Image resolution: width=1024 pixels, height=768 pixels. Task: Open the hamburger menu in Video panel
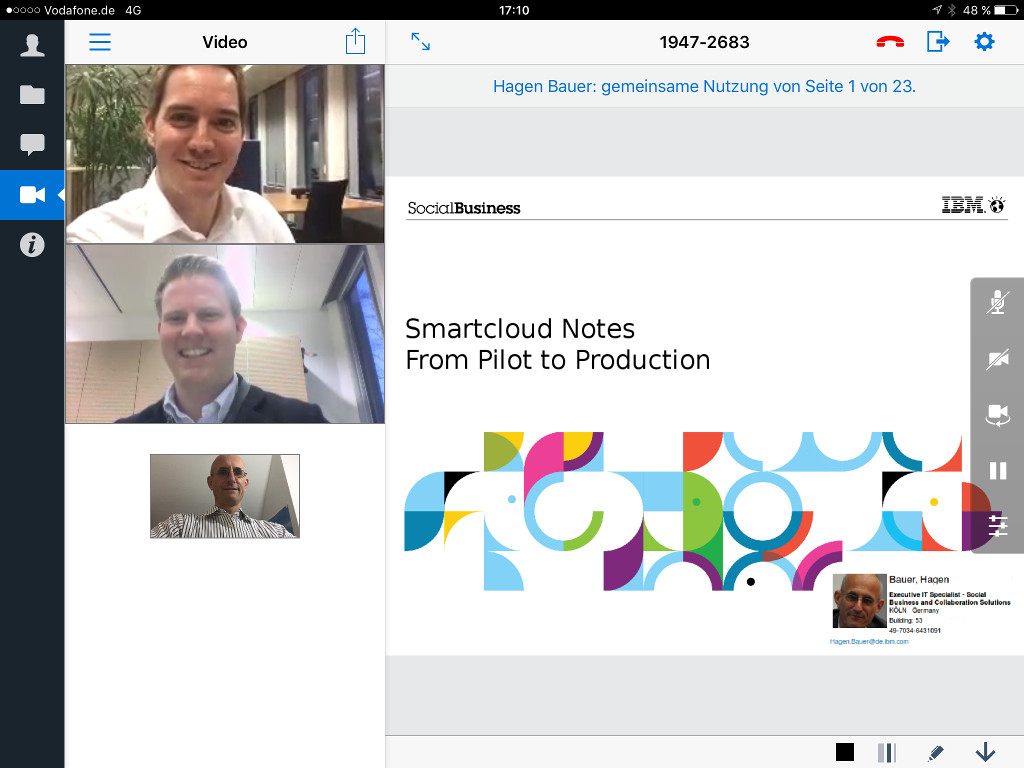(x=100, y=42)
